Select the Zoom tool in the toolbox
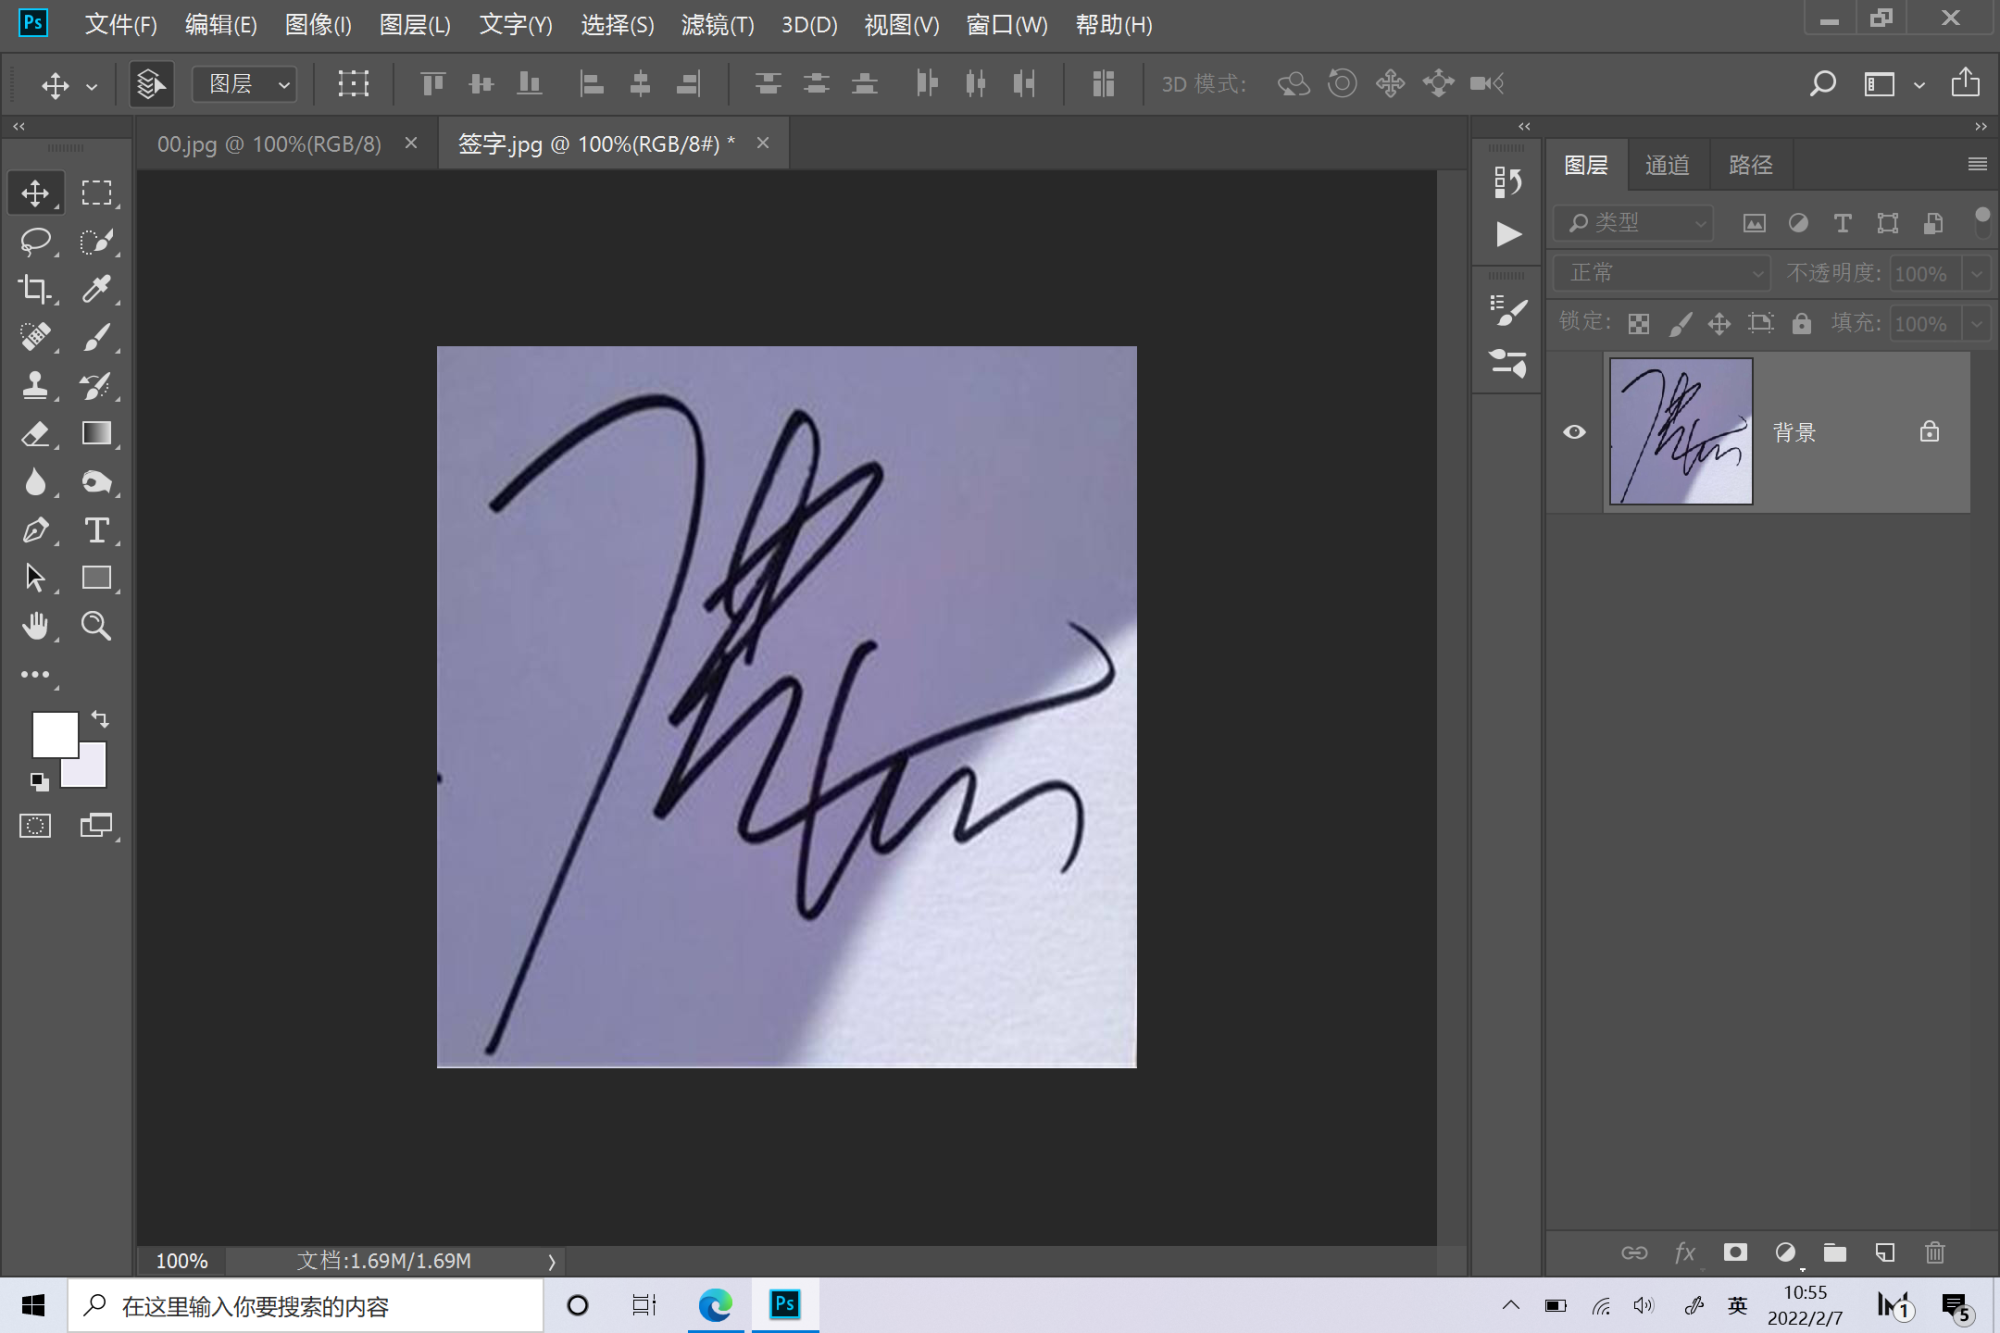Viewport: 2000px width, 1333px height. [x=97, y=626]
